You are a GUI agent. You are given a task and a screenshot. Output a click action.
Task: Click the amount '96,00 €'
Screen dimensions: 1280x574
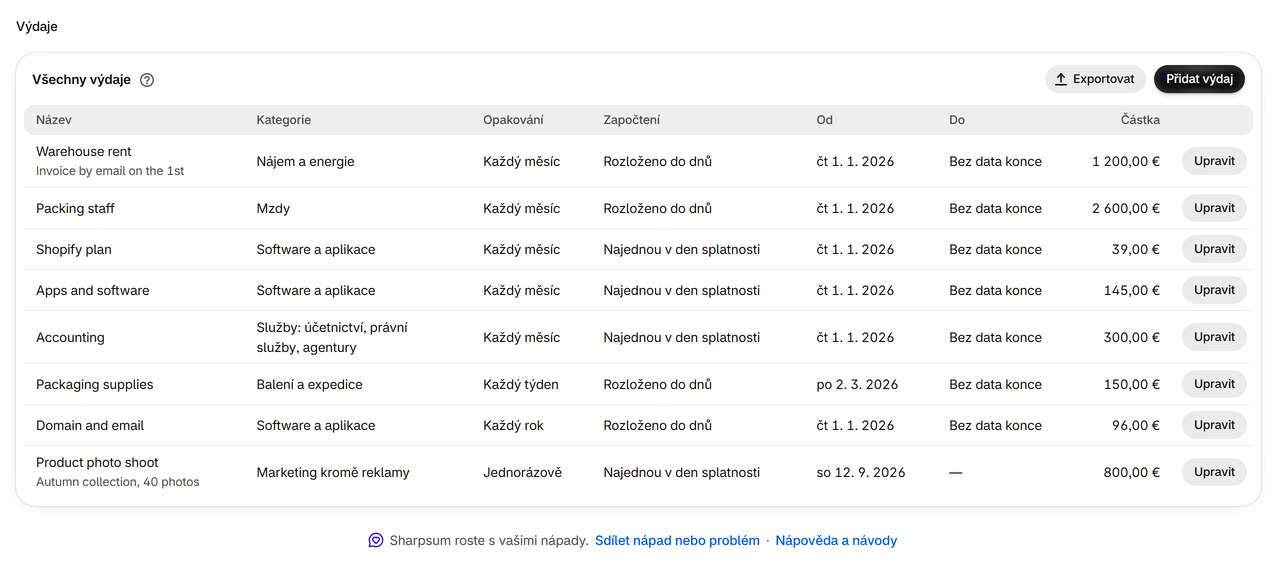(x=1136, y=425)
